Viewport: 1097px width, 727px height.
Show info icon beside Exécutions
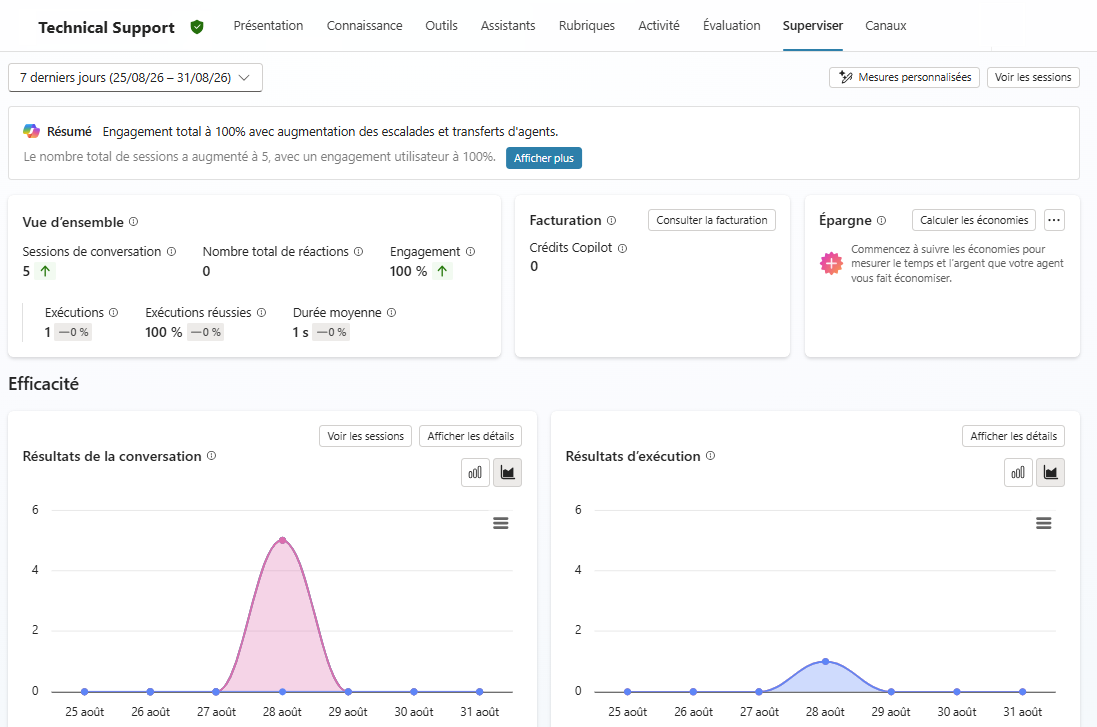[113, 313]
